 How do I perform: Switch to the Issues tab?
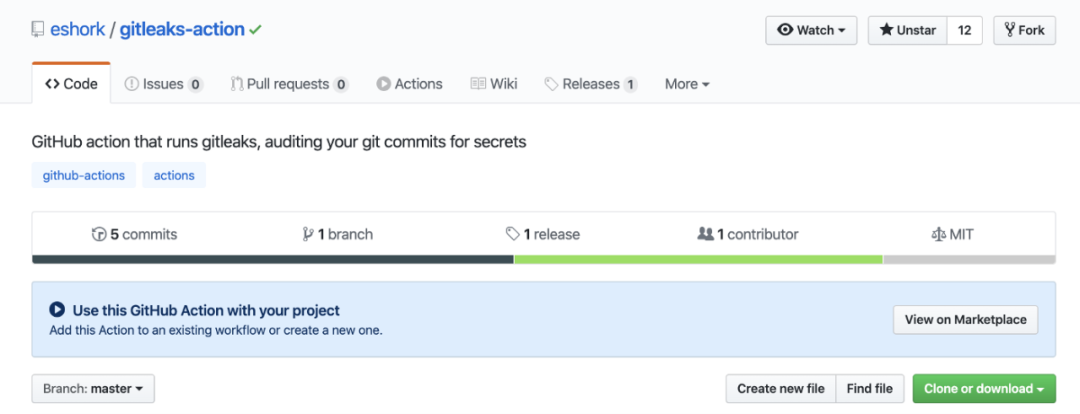pyautogui.click(x=163, y=84)
